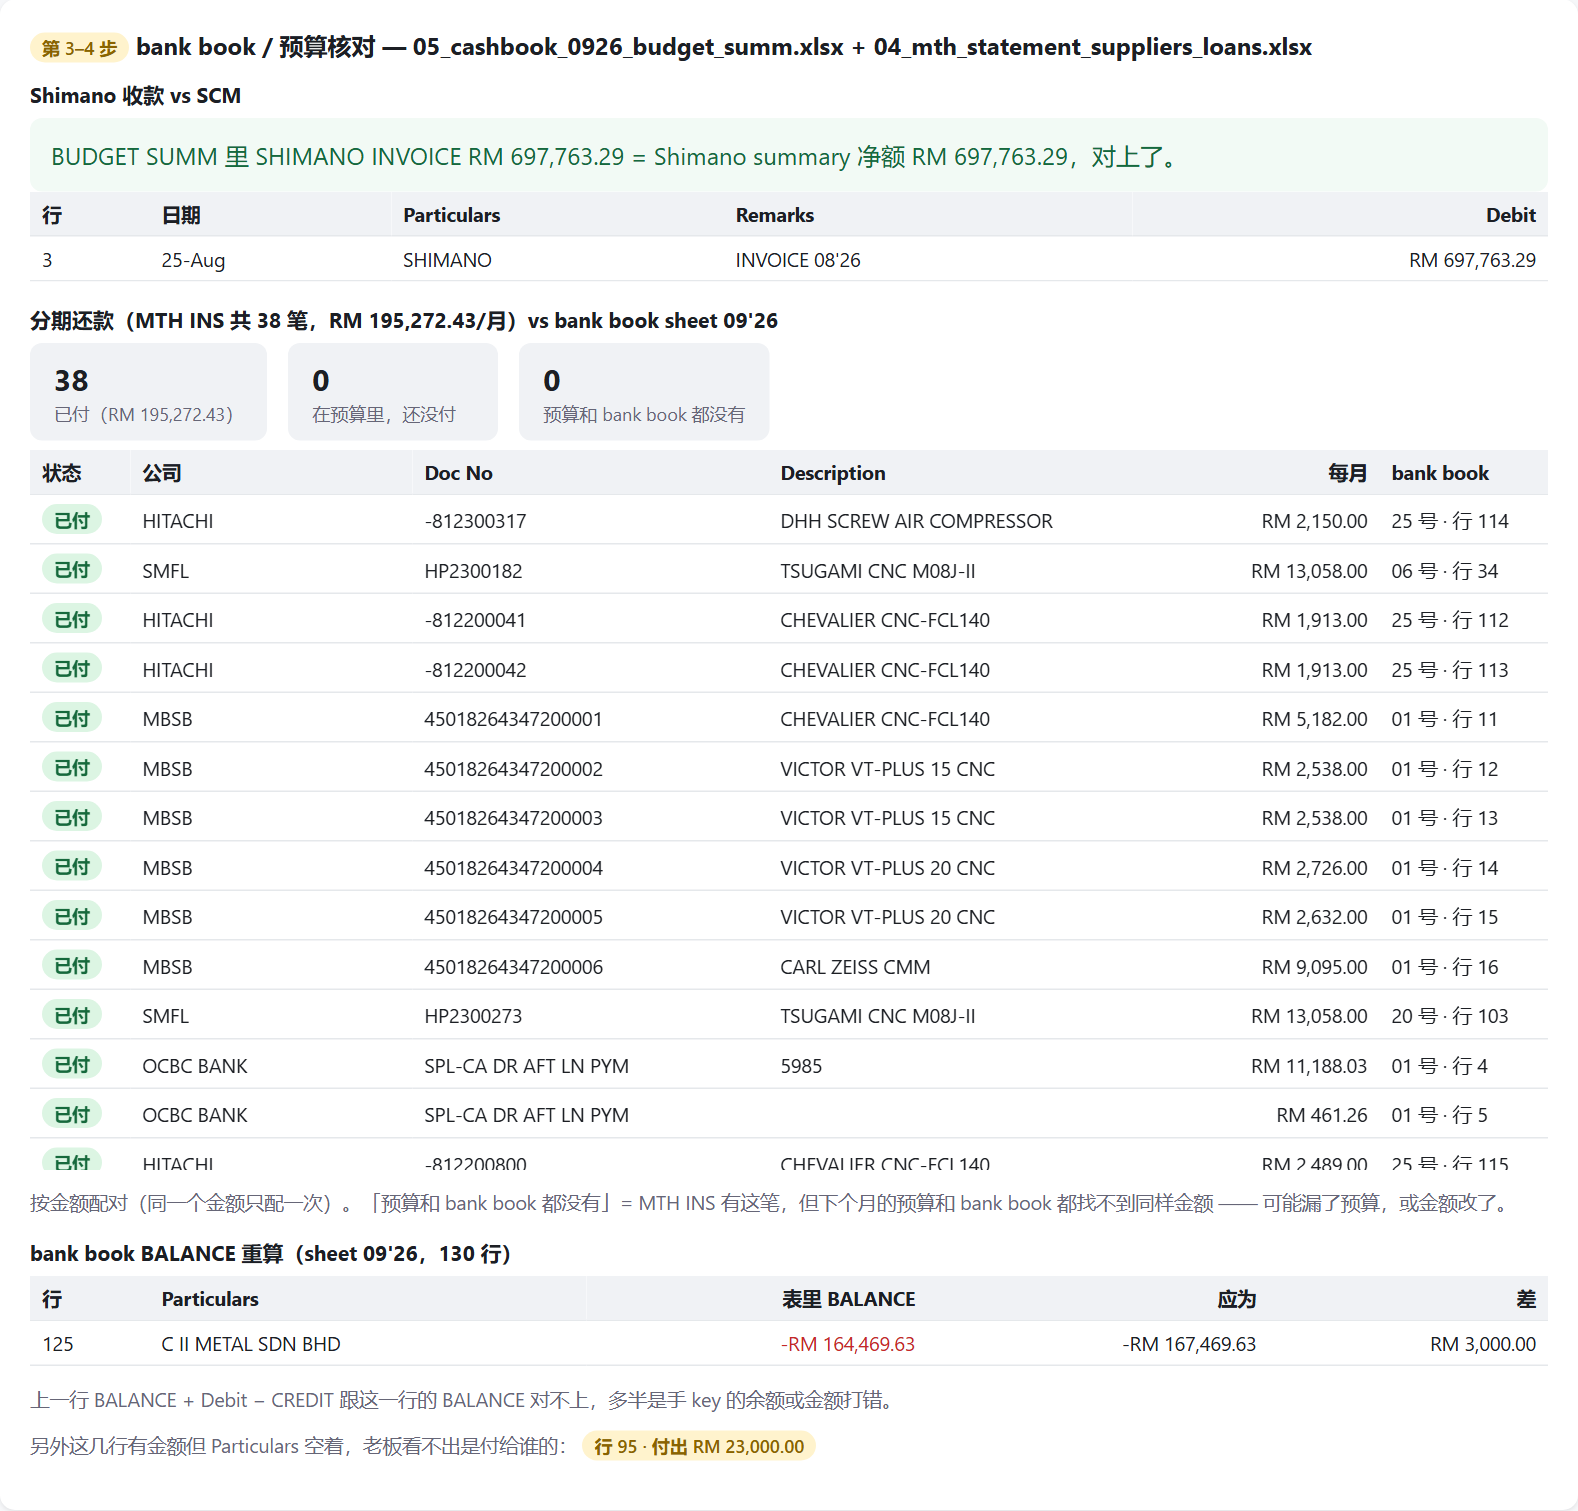Click the red -RM 164,469.63 balance value

pyautogui.click(x=848, y=1344)
